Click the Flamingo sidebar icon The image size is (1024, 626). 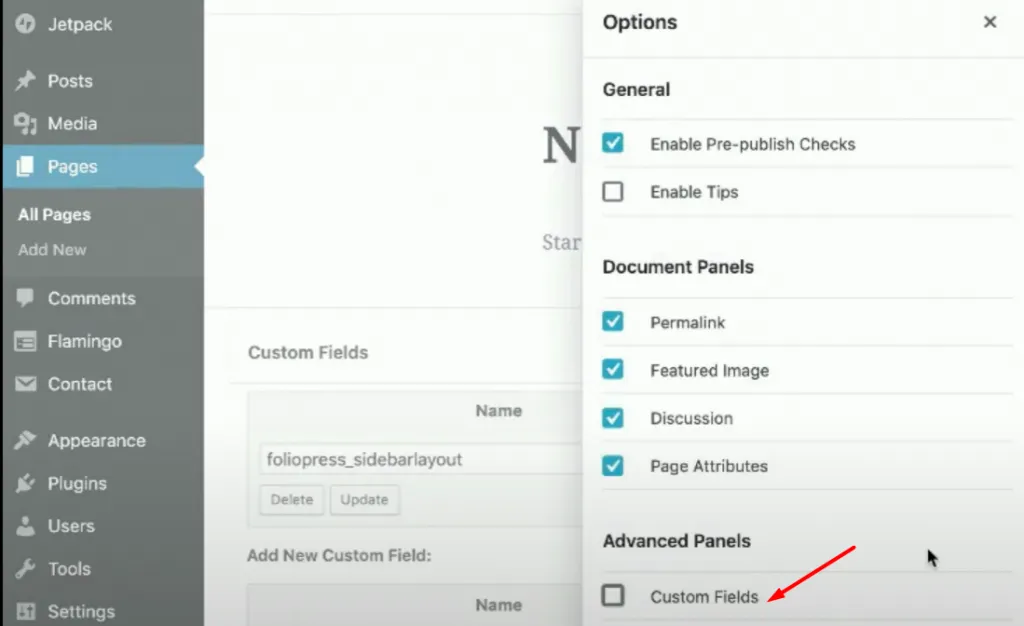25,341
